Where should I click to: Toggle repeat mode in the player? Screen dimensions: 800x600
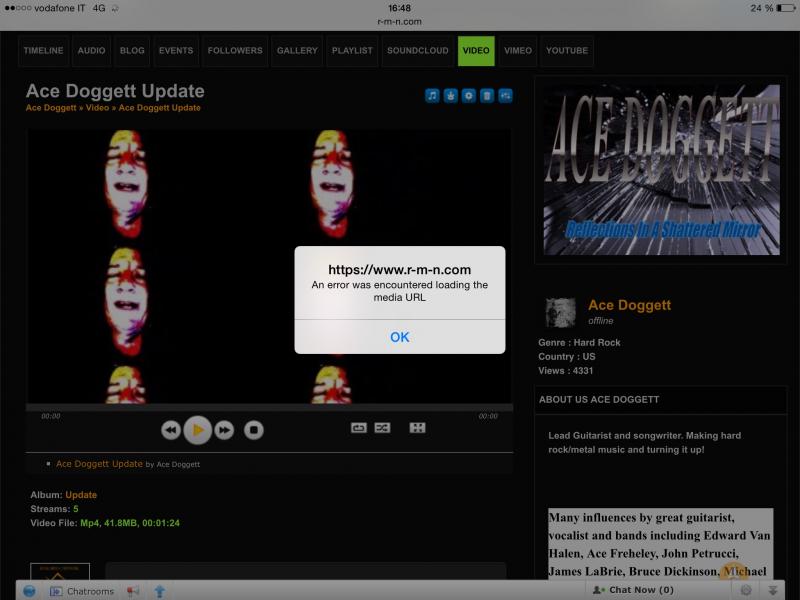(358, 428)
